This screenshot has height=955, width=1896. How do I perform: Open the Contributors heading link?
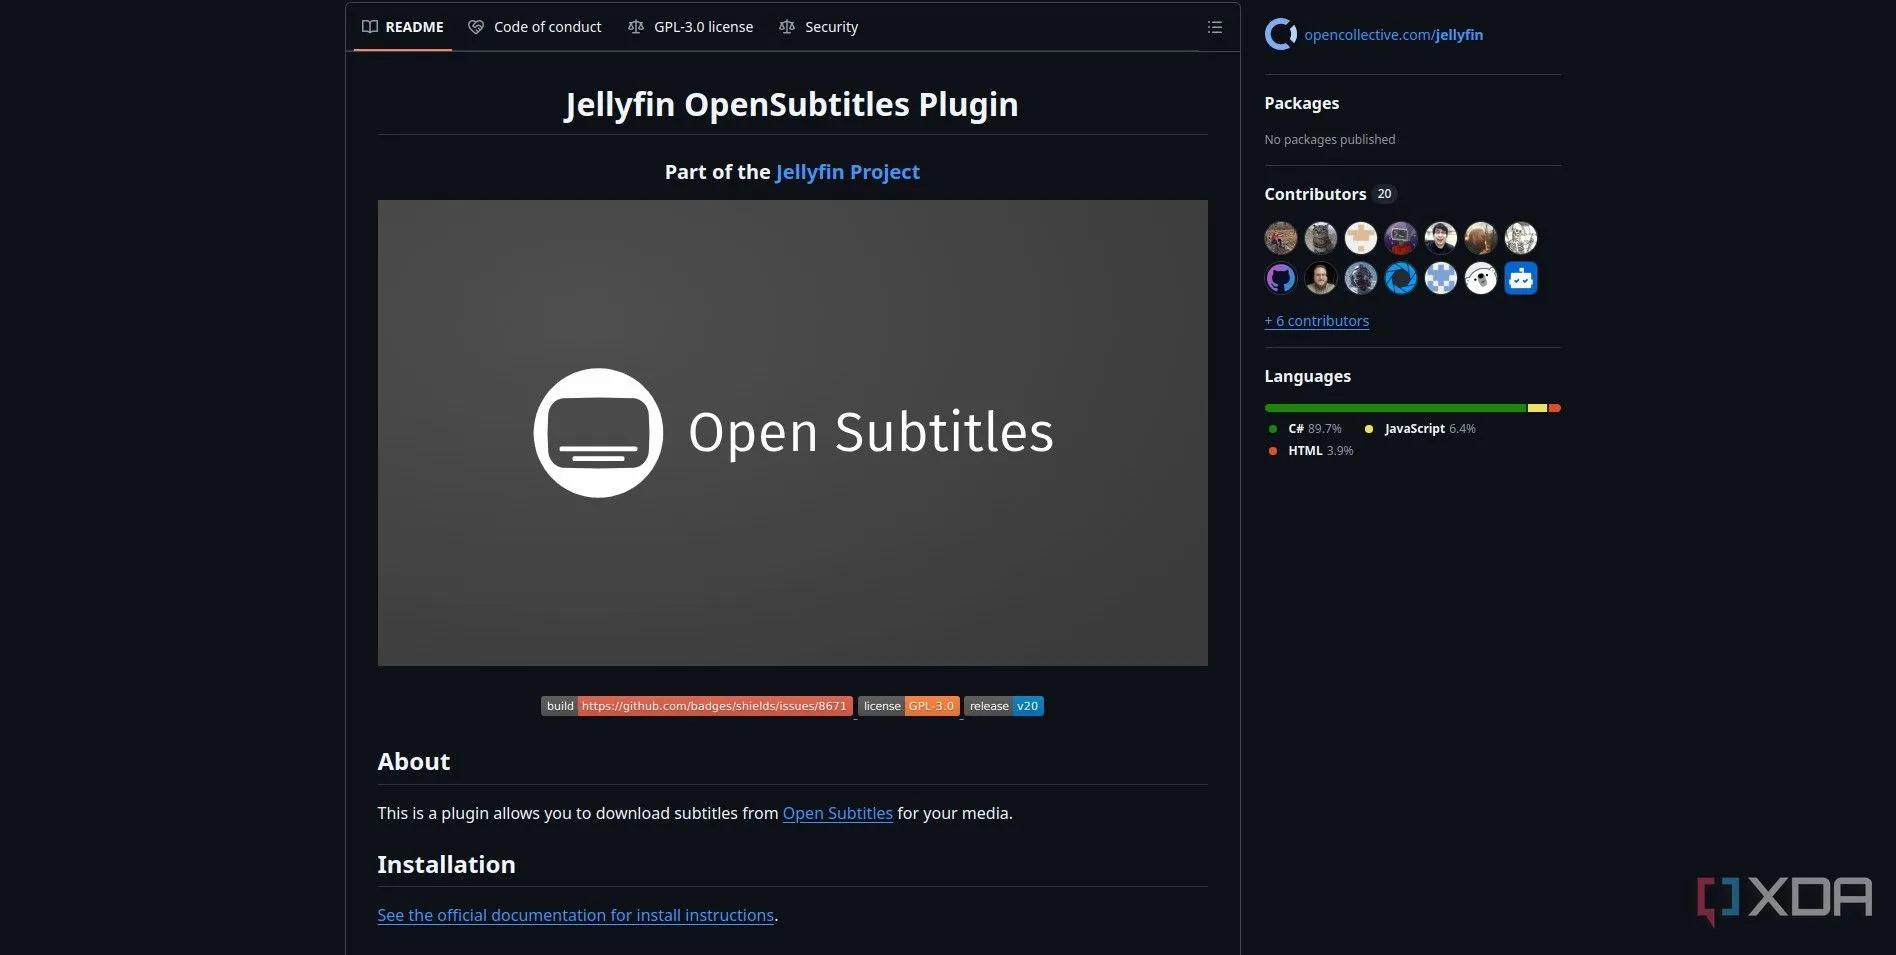tap(1315, 194)
